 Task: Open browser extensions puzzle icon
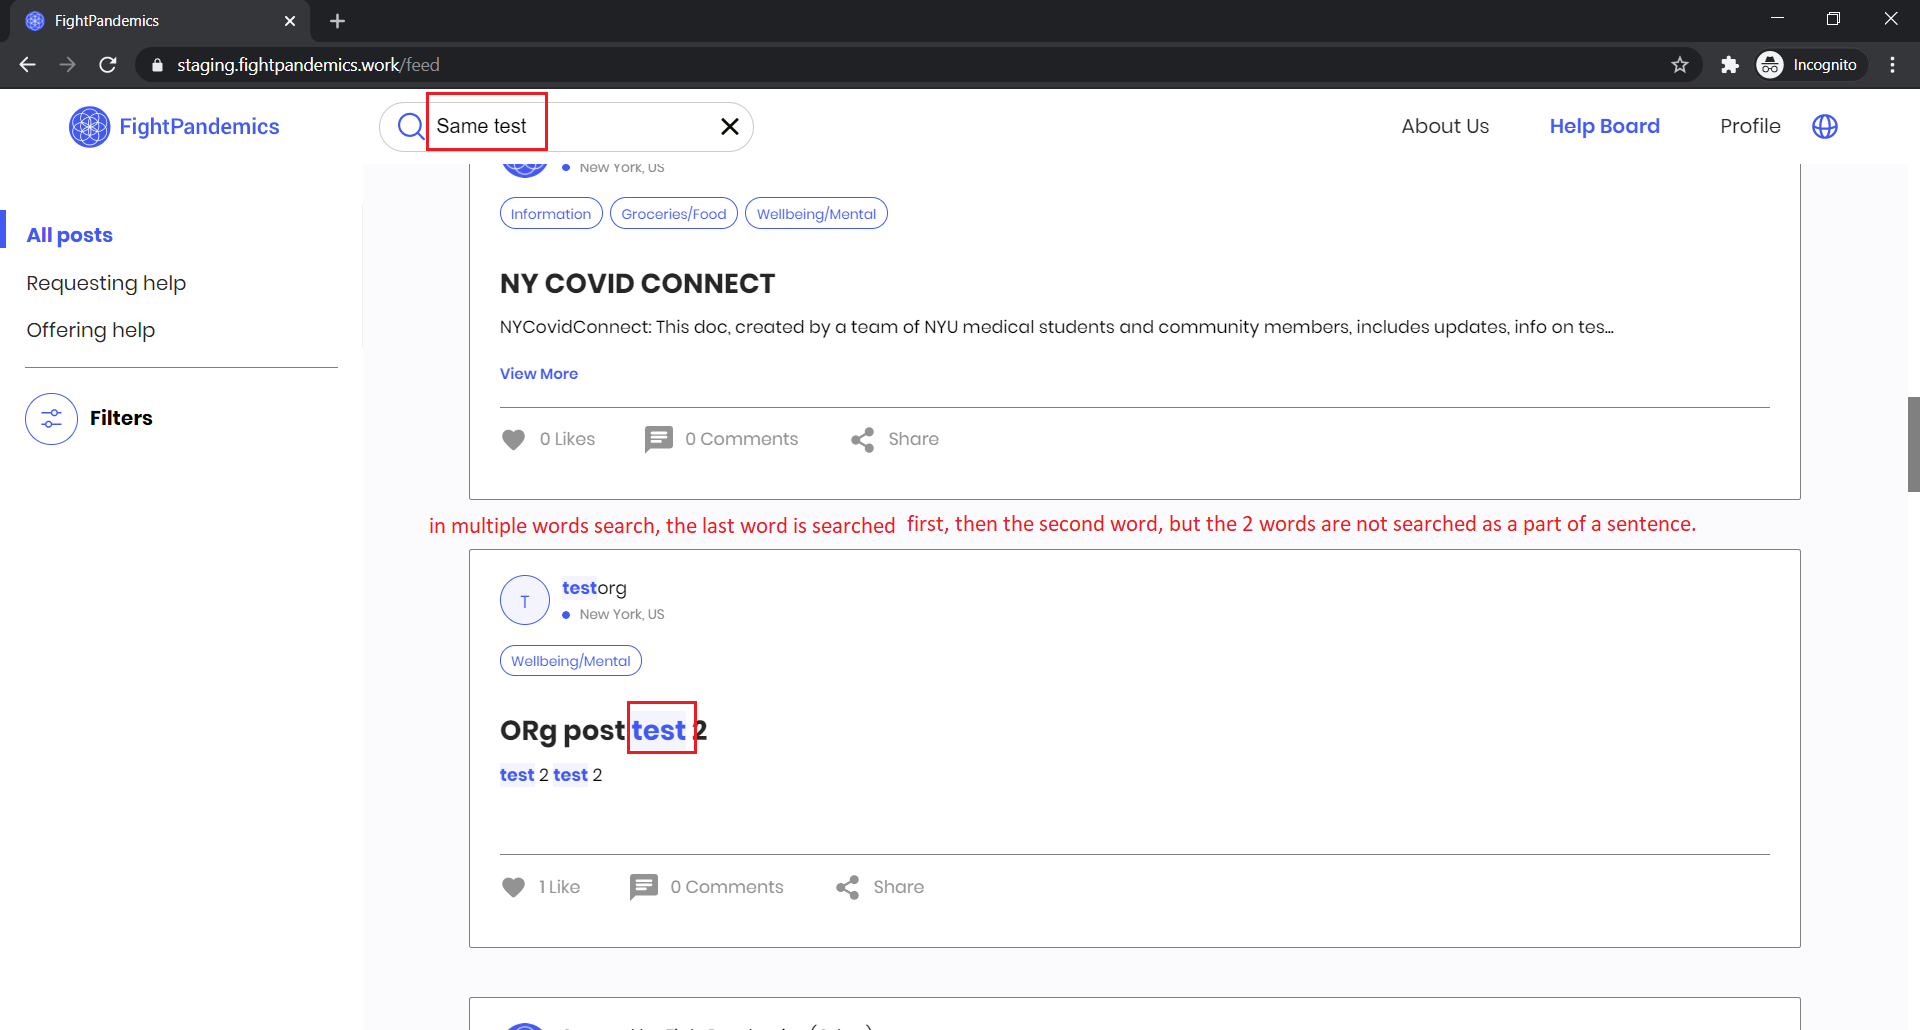[1729, 65]
